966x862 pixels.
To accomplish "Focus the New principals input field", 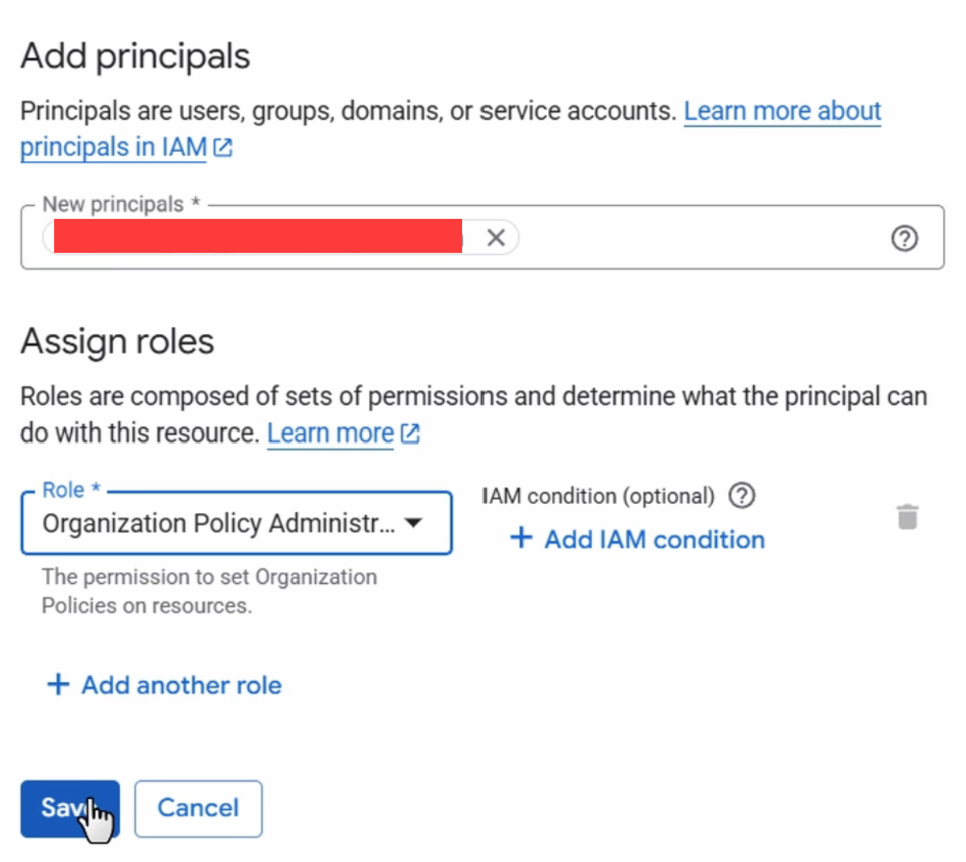I will (702, 237).
